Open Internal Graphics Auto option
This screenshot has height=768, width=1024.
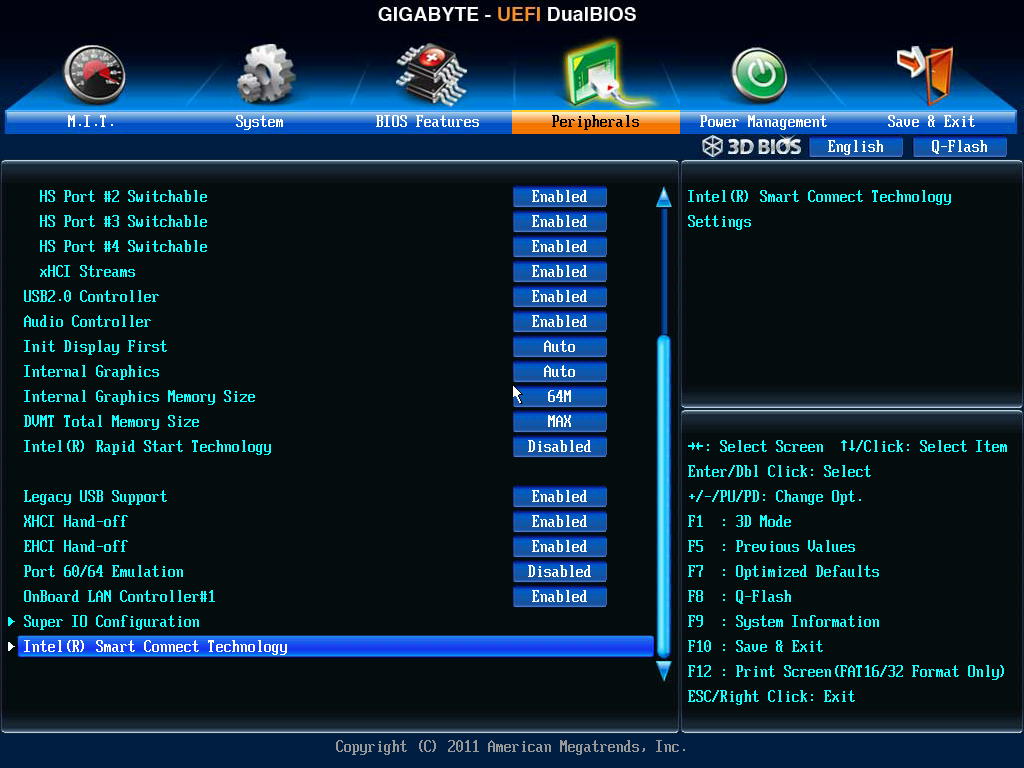pos(560,372)
